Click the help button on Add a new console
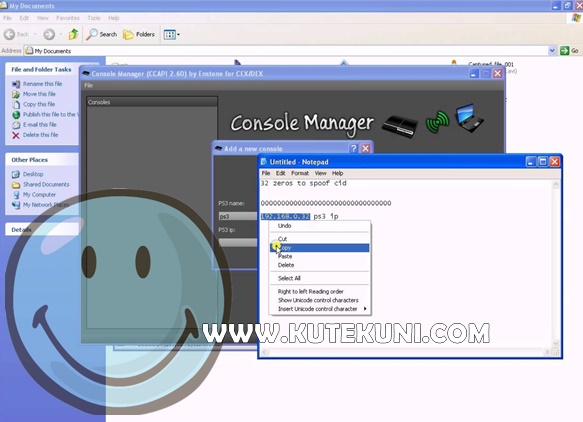Image resolution: width=583 pixels, height=422 pixels. (353, 149)
